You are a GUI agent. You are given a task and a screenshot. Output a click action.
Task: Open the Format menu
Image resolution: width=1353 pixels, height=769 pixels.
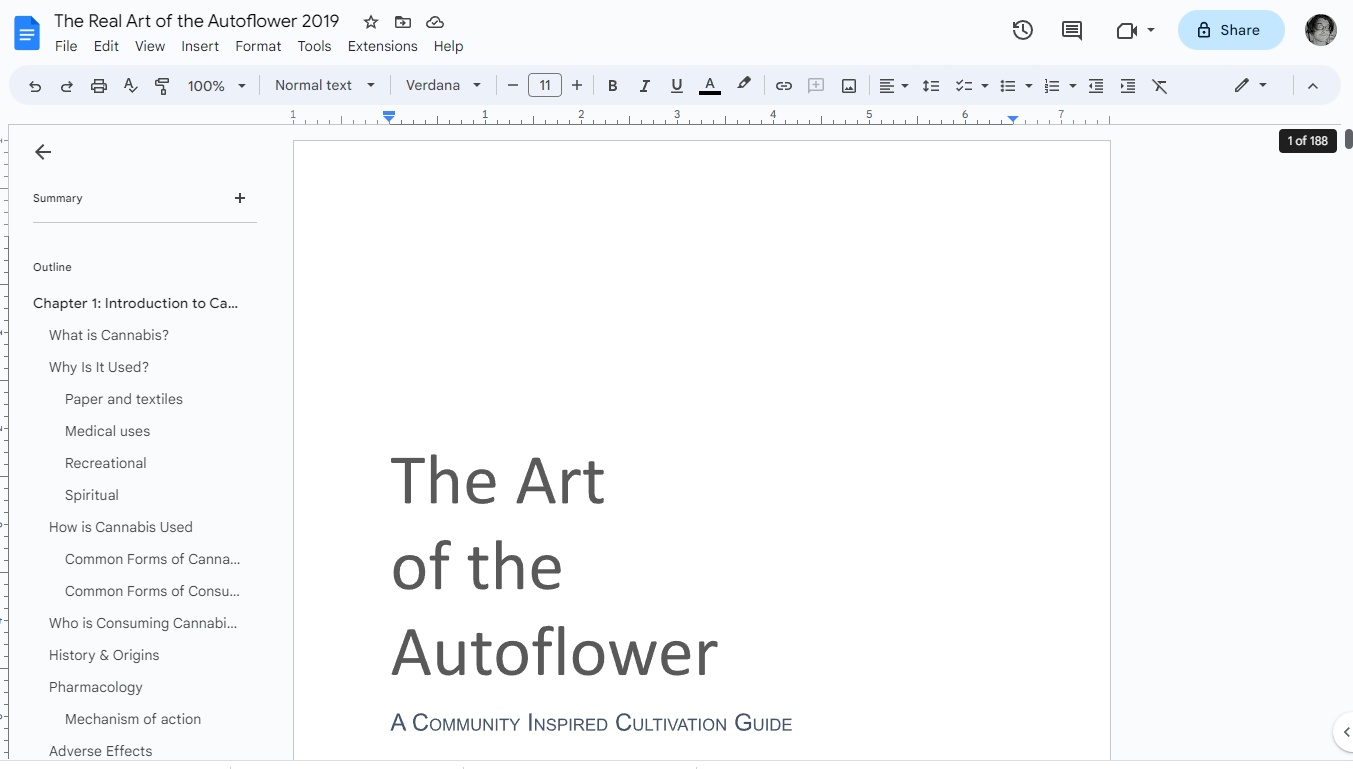(x=258, y=46)
